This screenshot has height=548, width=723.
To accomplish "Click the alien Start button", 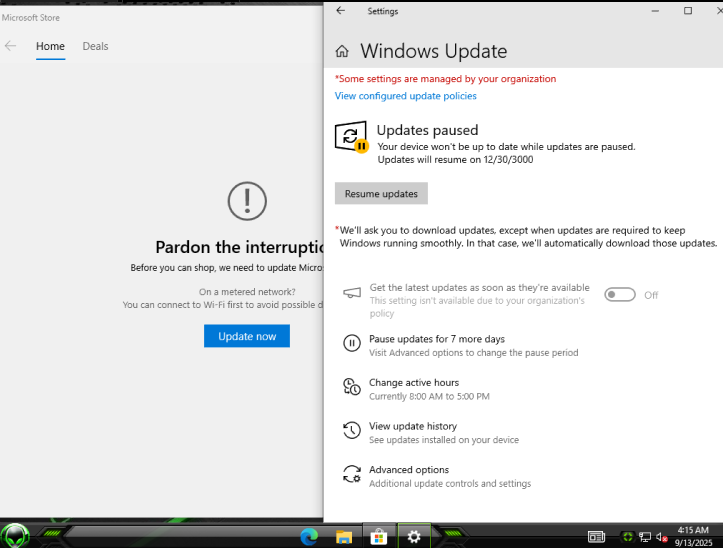I will (15, 536).
